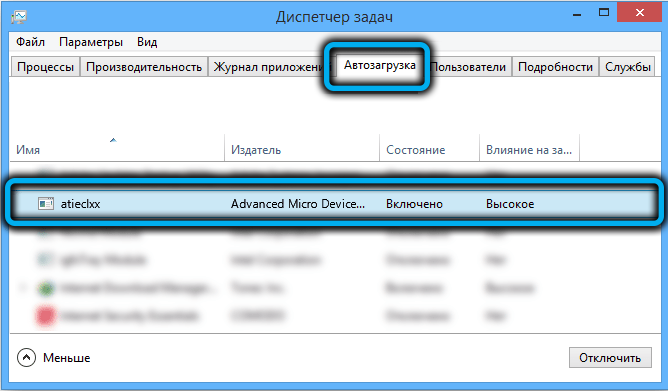Viewport: 668px width, 391px height.
Task: Sort by Влияние на запуск column
Action: 529,148
